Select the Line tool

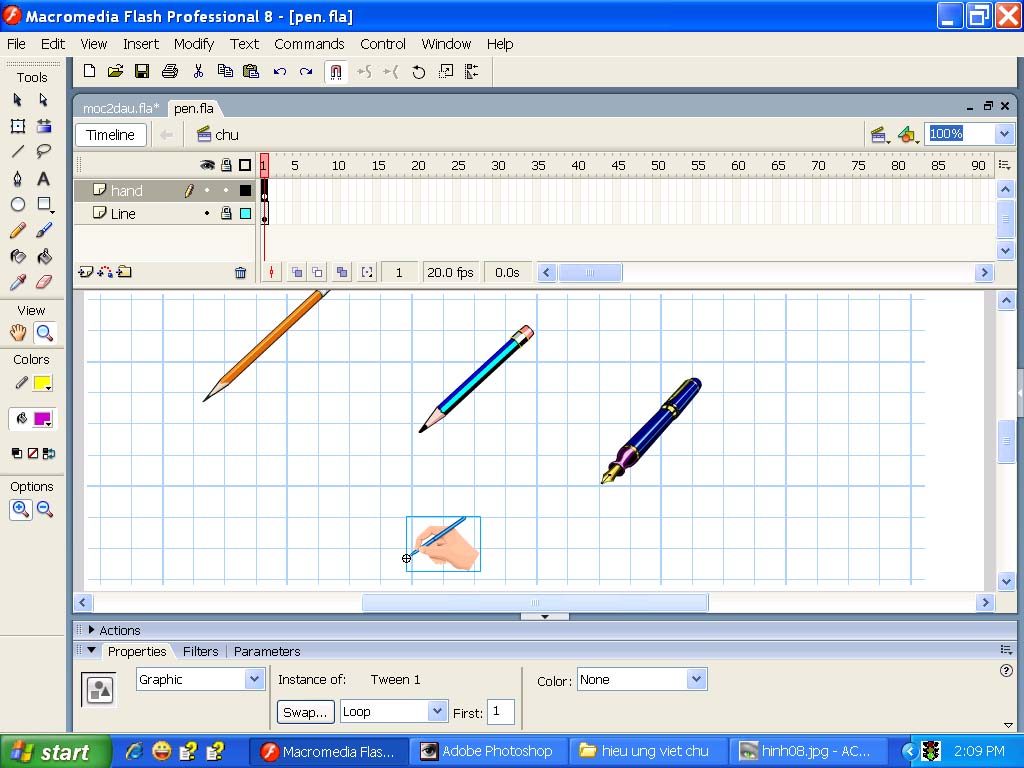pos(18,152)
